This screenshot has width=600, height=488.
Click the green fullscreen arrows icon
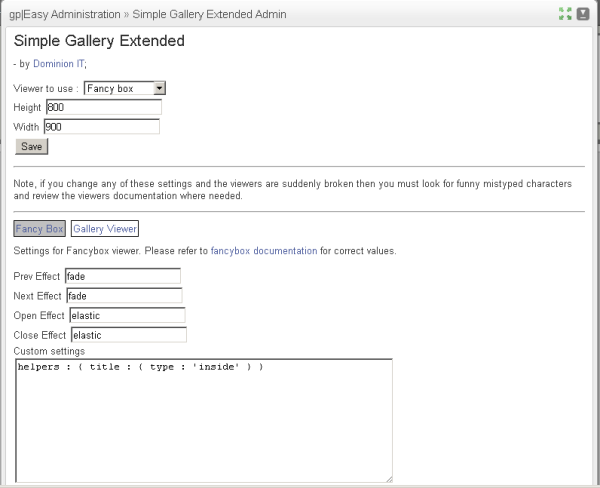tap(565, 14)
